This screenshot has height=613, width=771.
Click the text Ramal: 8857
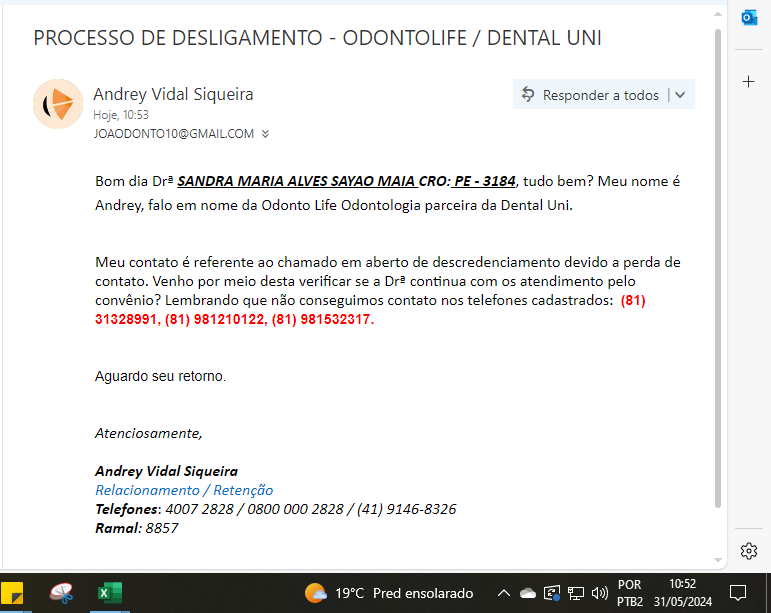(x=136, y=528)
